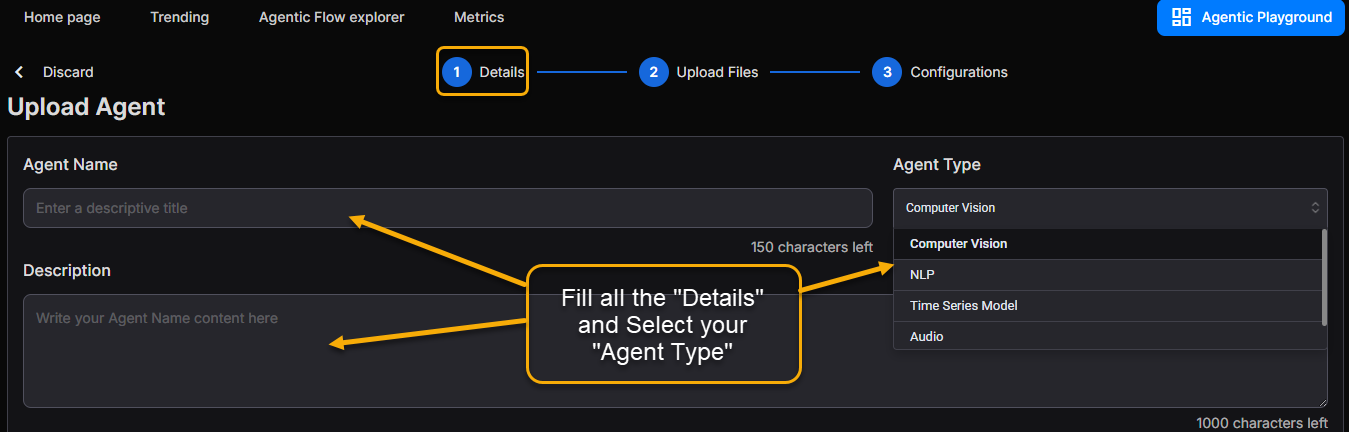Choose NLP agent type option
The height and width of the screenshot is (432, 1349).
coord(922,275)
